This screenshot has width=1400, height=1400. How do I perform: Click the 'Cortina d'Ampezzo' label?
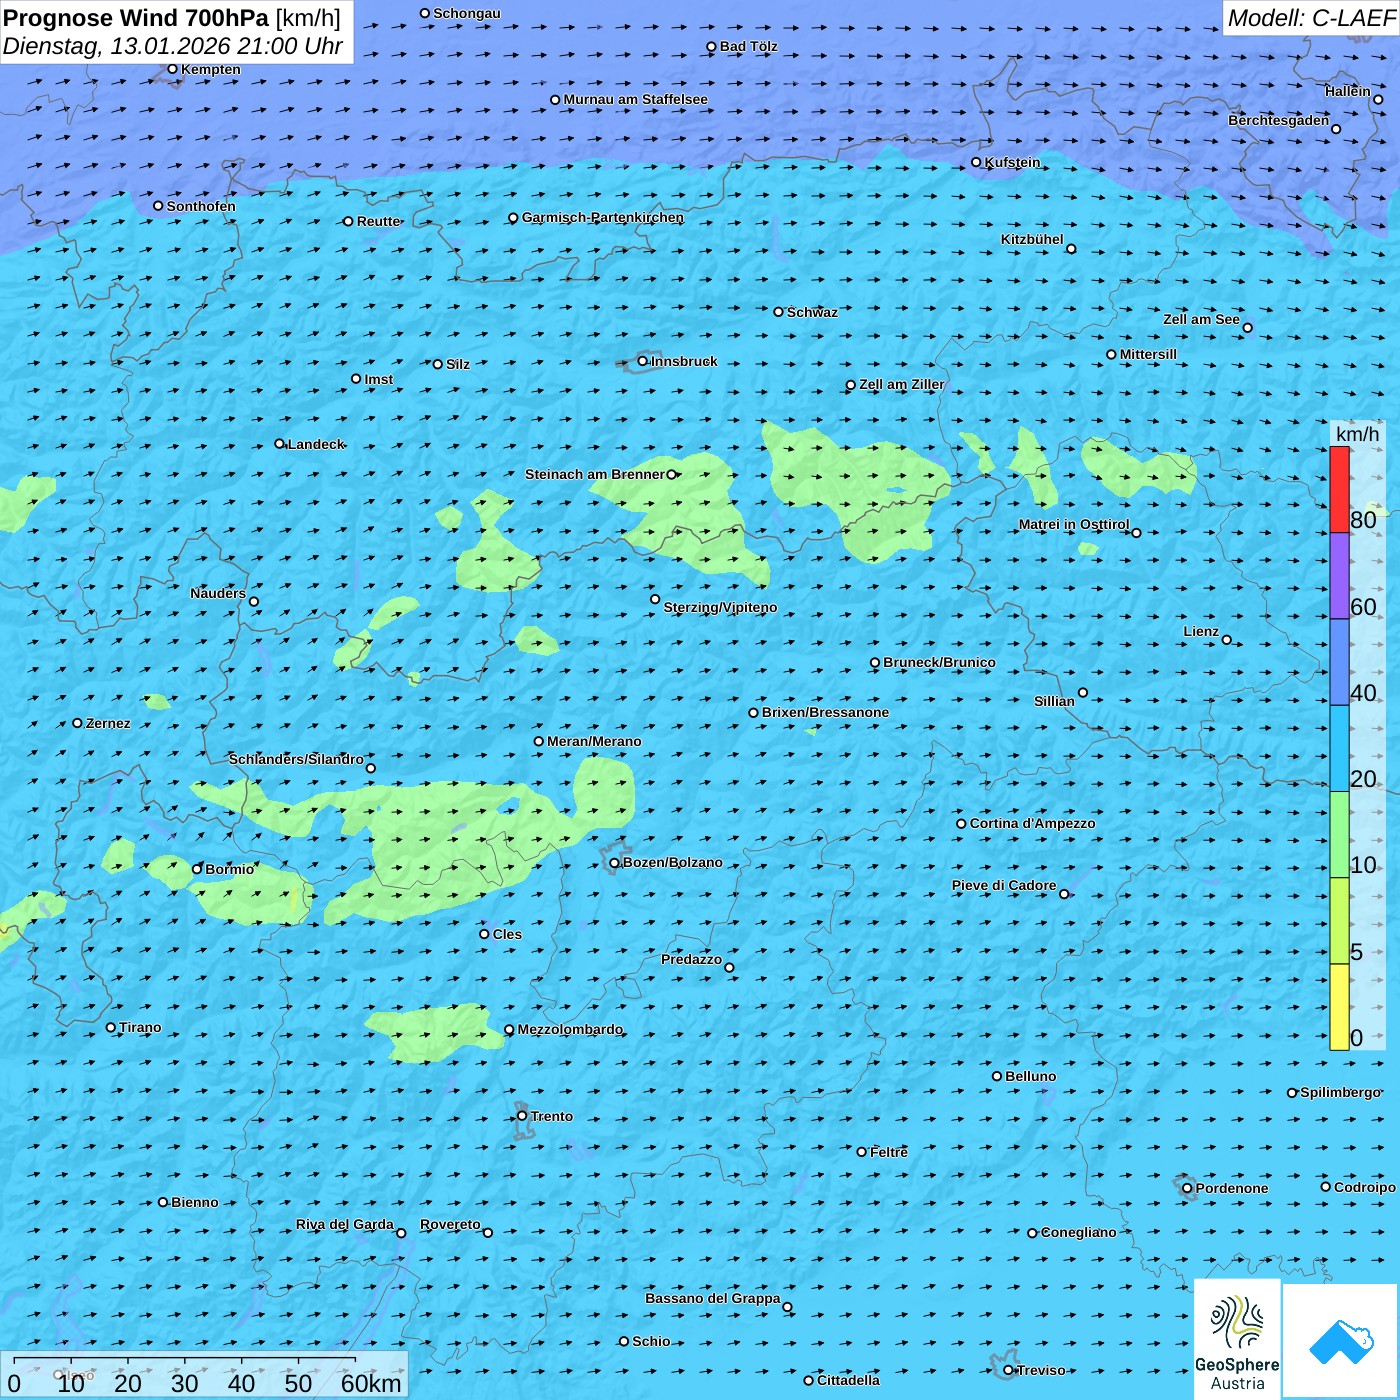point(1032,823)
